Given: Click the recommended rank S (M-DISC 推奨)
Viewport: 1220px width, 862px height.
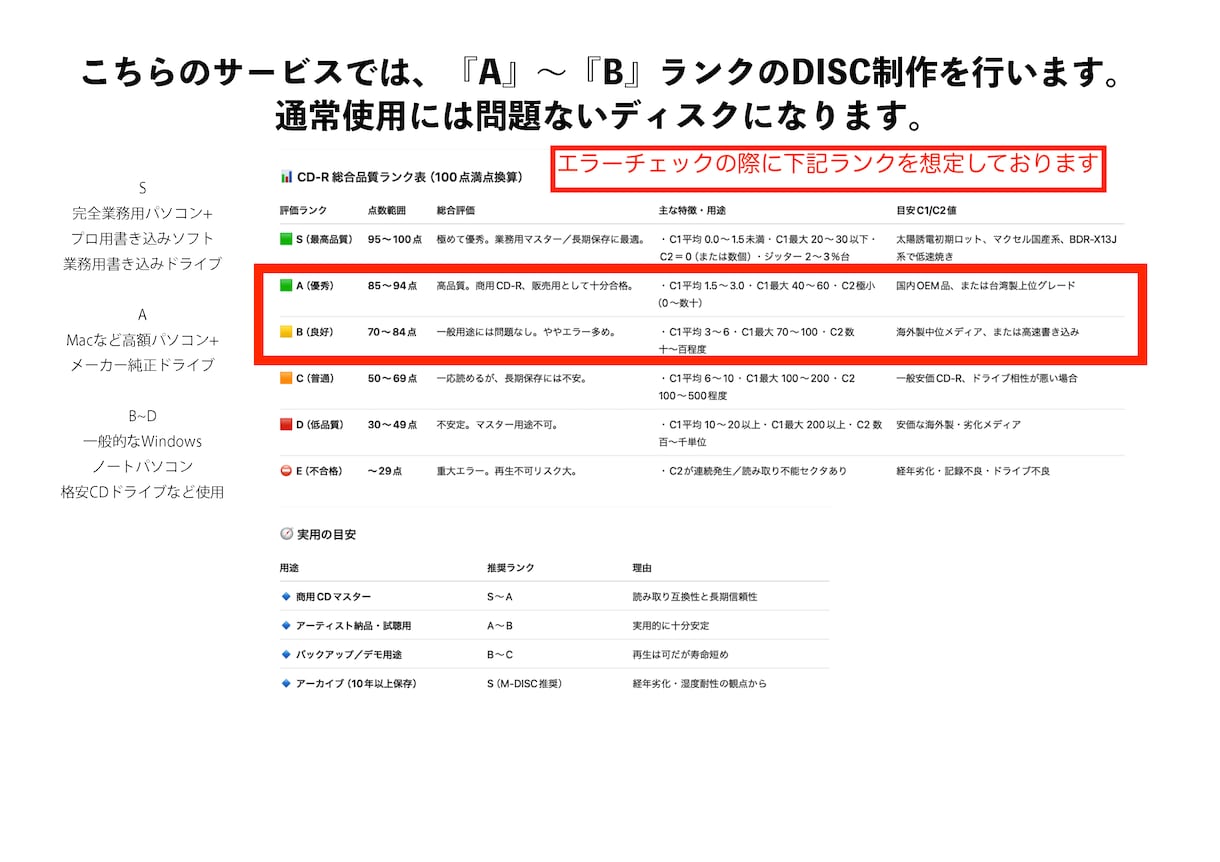Looking at the screenshot, I should point(525,684).
